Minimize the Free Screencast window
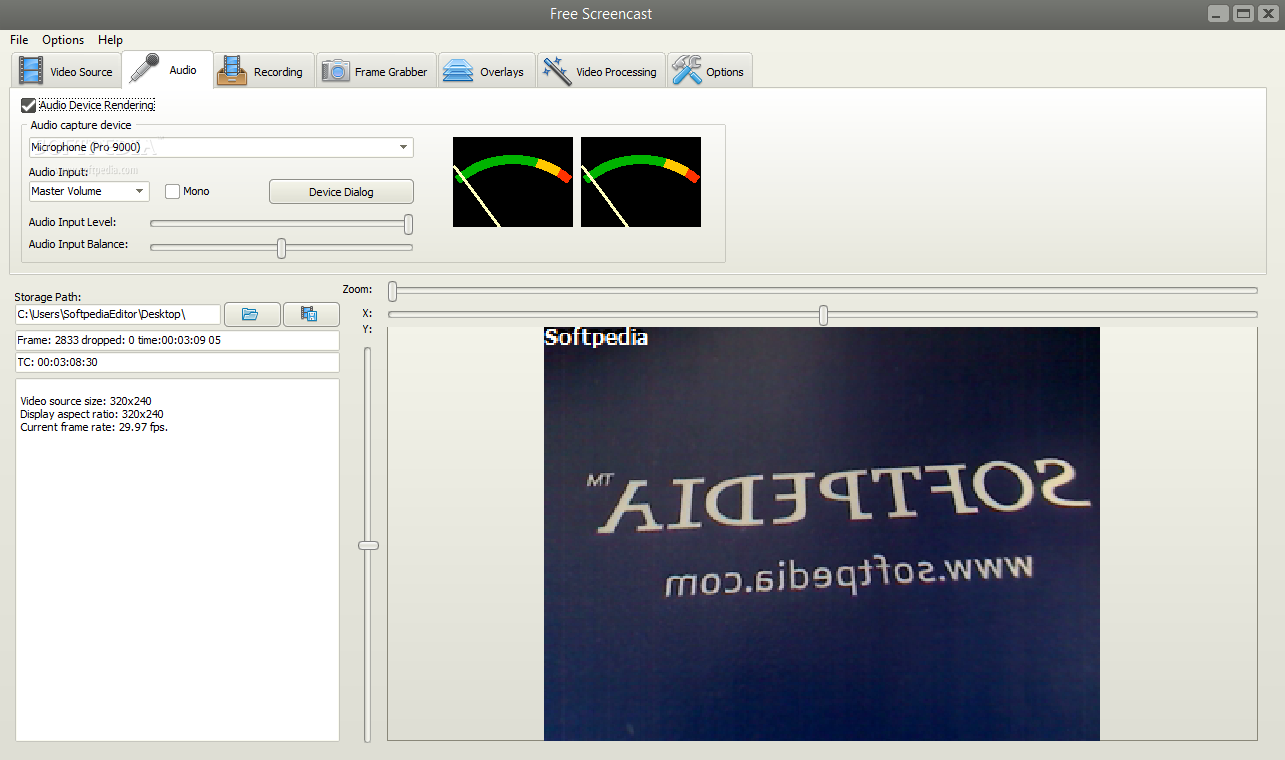The height and width of the screenshot is (760, 1285). (x=1219, y=13)
